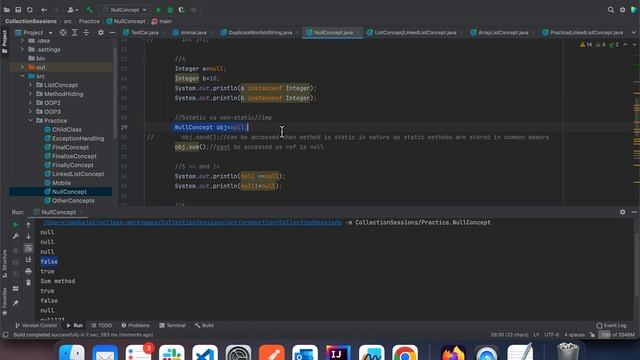Open file icon in main toolbar
Image resolution: width=640 pixels, height=360 pixels.
[x=7, y=10]
